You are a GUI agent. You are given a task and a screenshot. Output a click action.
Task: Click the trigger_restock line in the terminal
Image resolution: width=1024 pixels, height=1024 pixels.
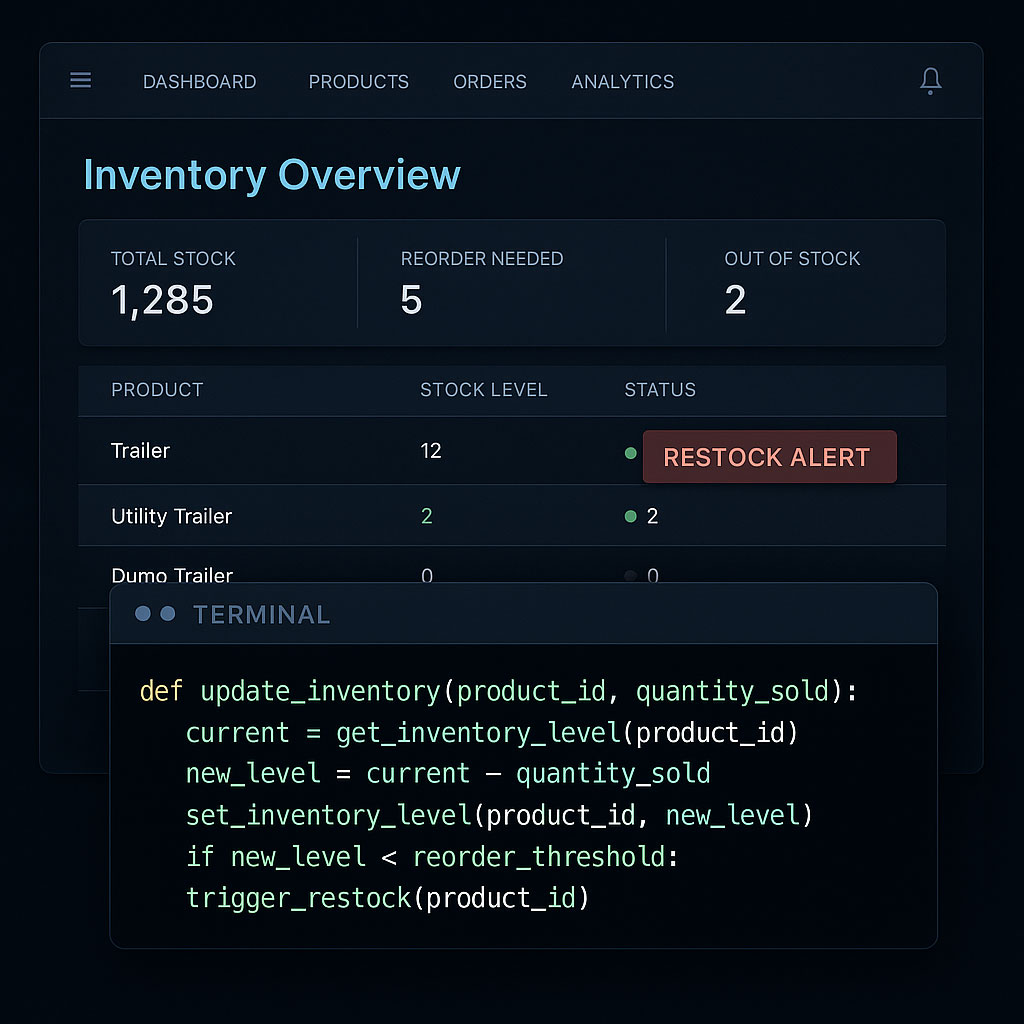387,898
